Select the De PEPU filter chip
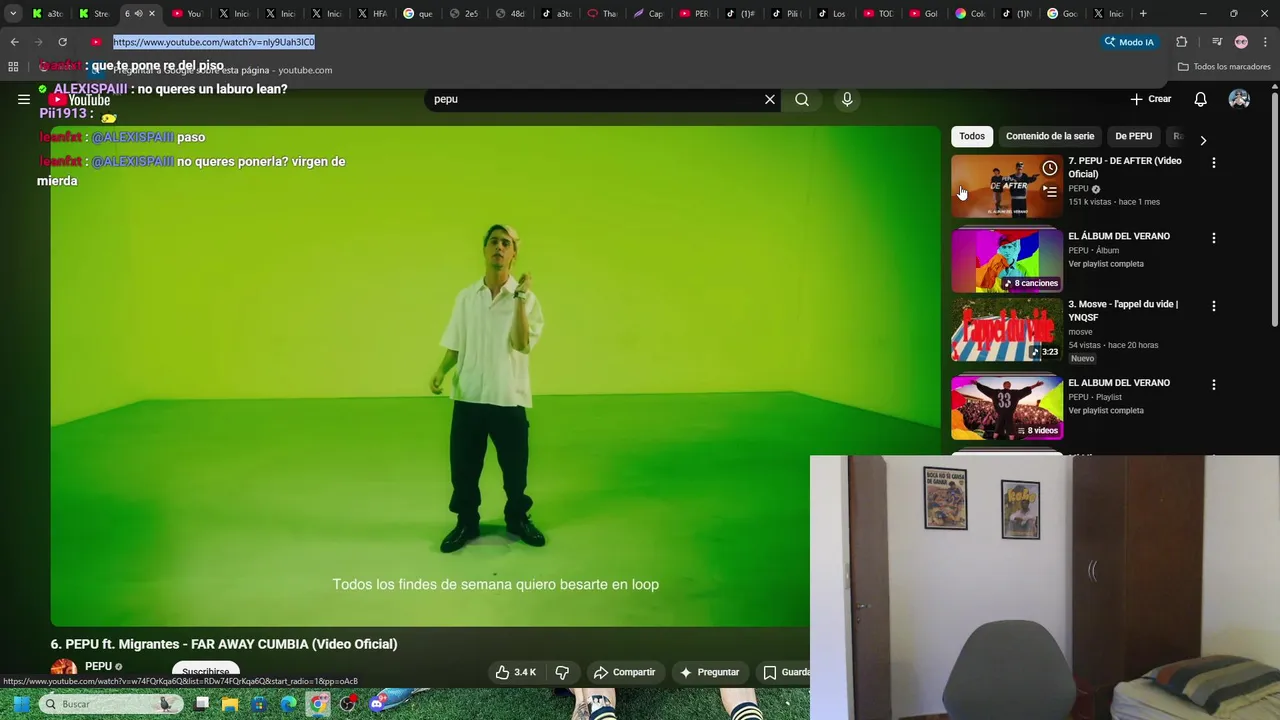The height and width of the screenshot is (720, 1280). (1134, 136)
